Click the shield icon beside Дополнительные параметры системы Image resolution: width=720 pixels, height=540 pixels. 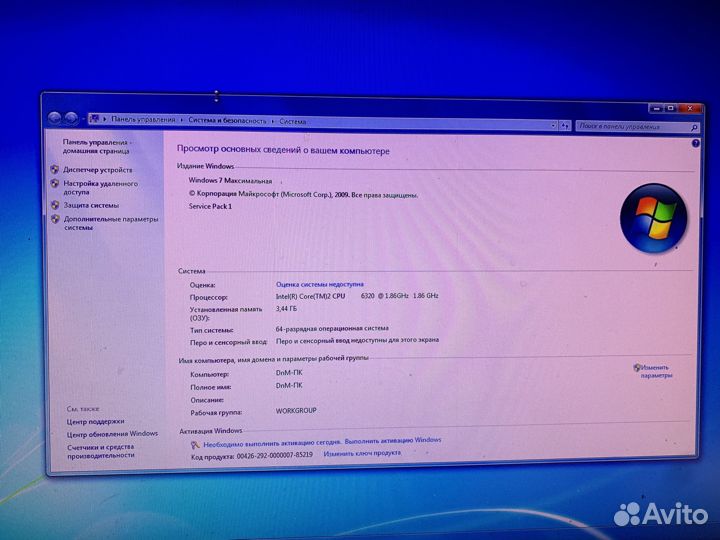[x=55, y=219]
